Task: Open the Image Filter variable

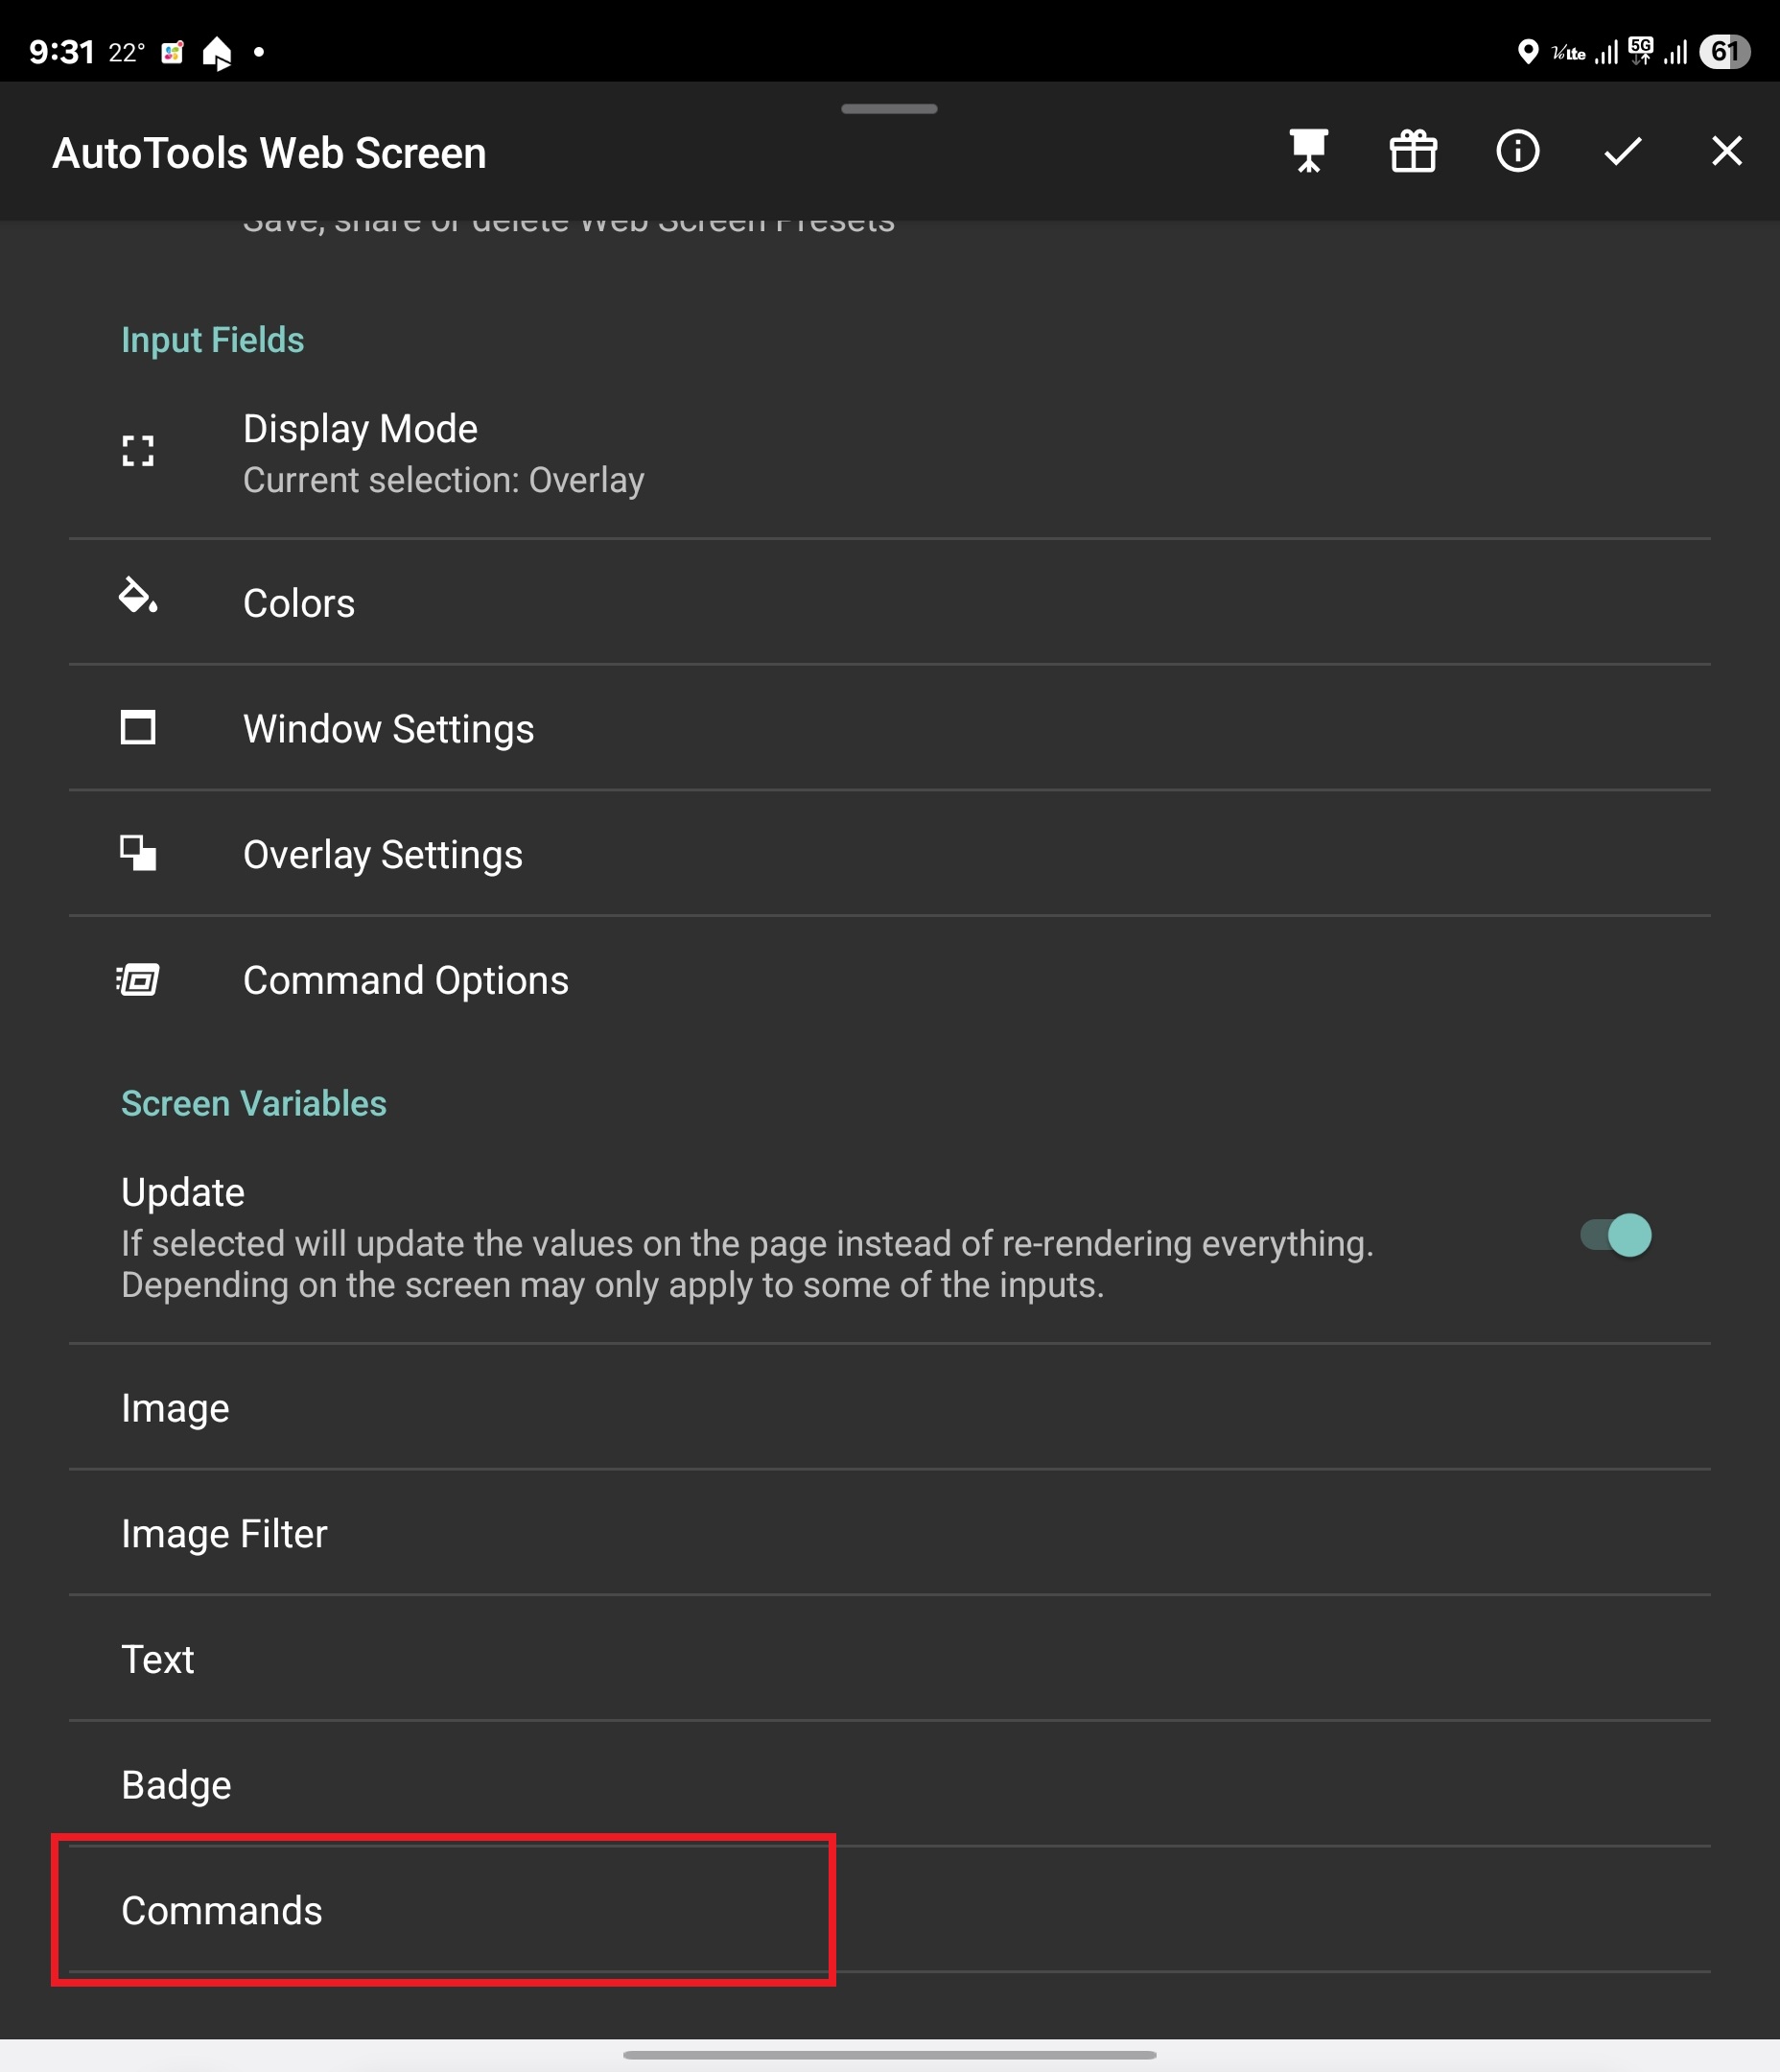Action: pyautogui.click(x=889, y=1534)
